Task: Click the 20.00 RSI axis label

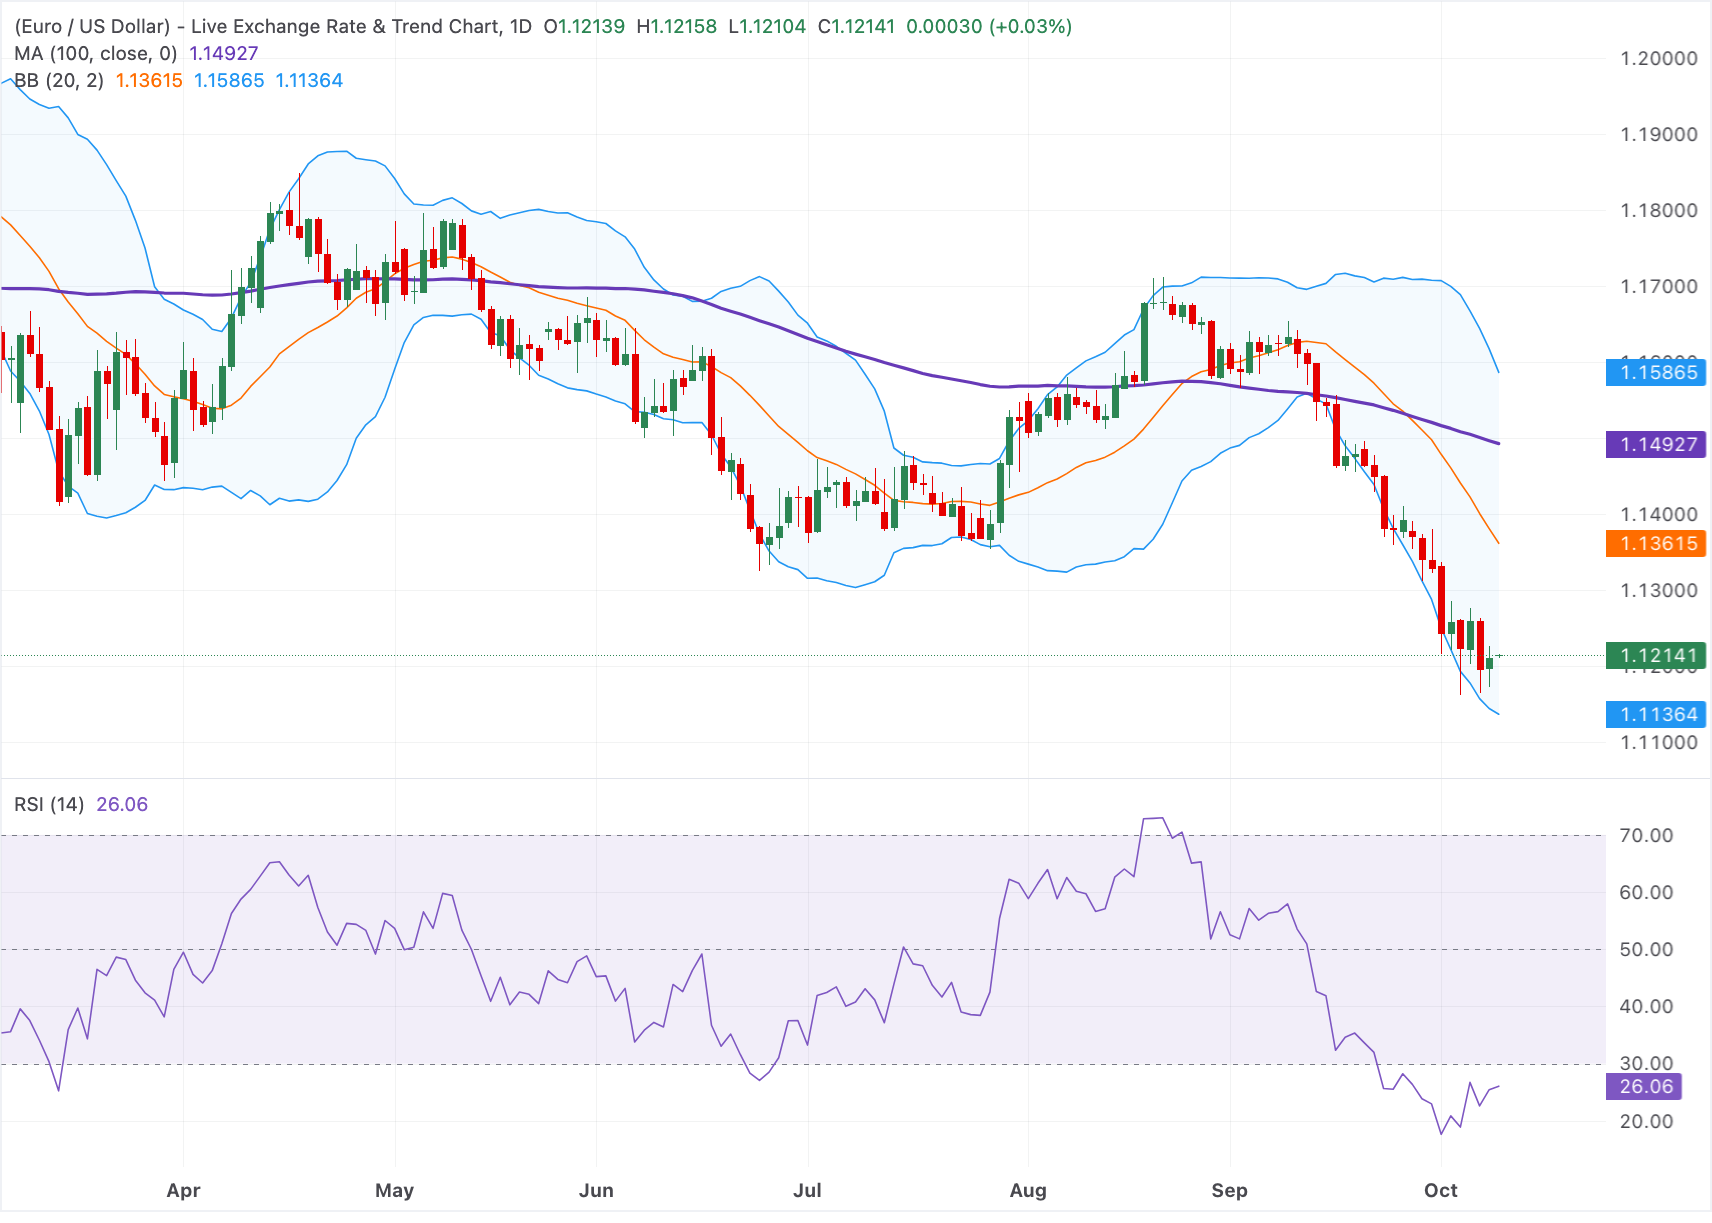Action: click(1646, 1121)
